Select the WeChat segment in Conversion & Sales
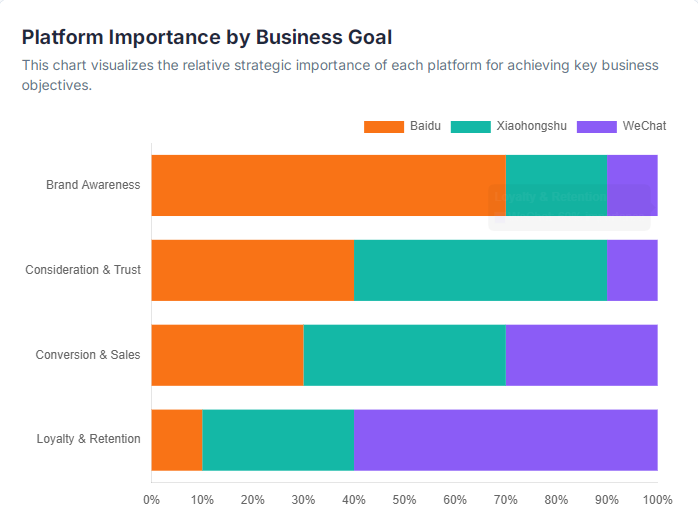 [x=581, y=355]
